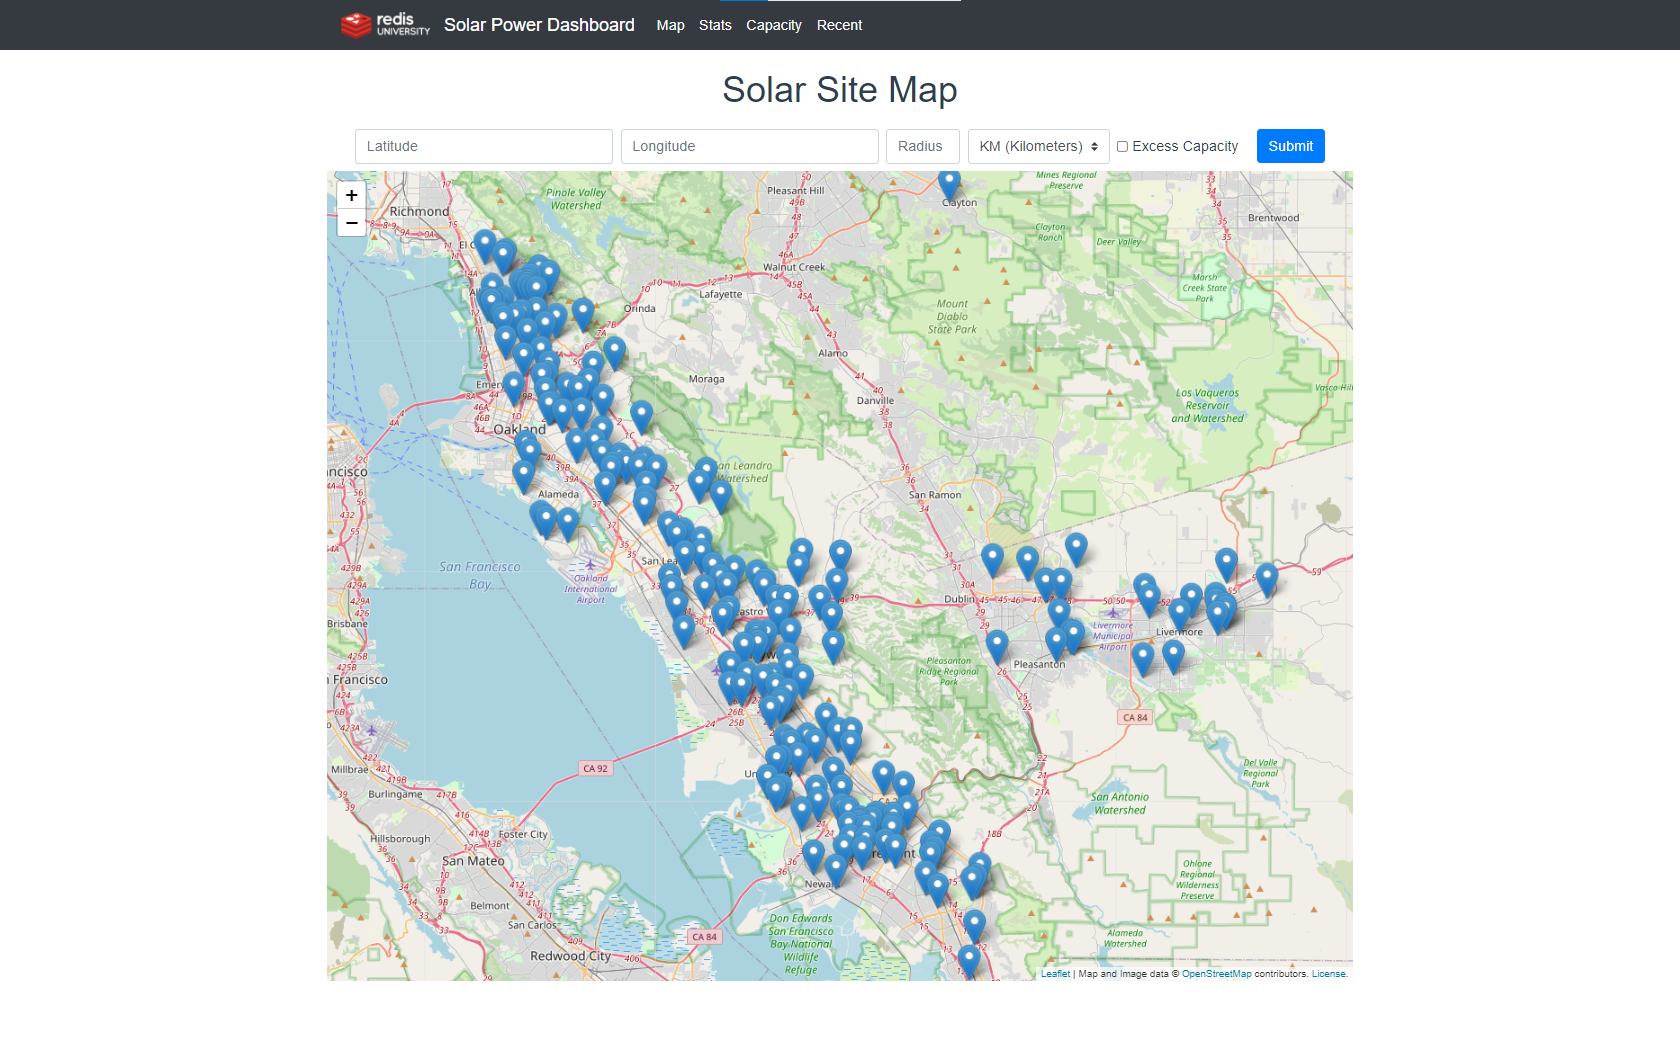Click the Walnut Creek map label
The image size is (1680, 1050).
[794, 267]
